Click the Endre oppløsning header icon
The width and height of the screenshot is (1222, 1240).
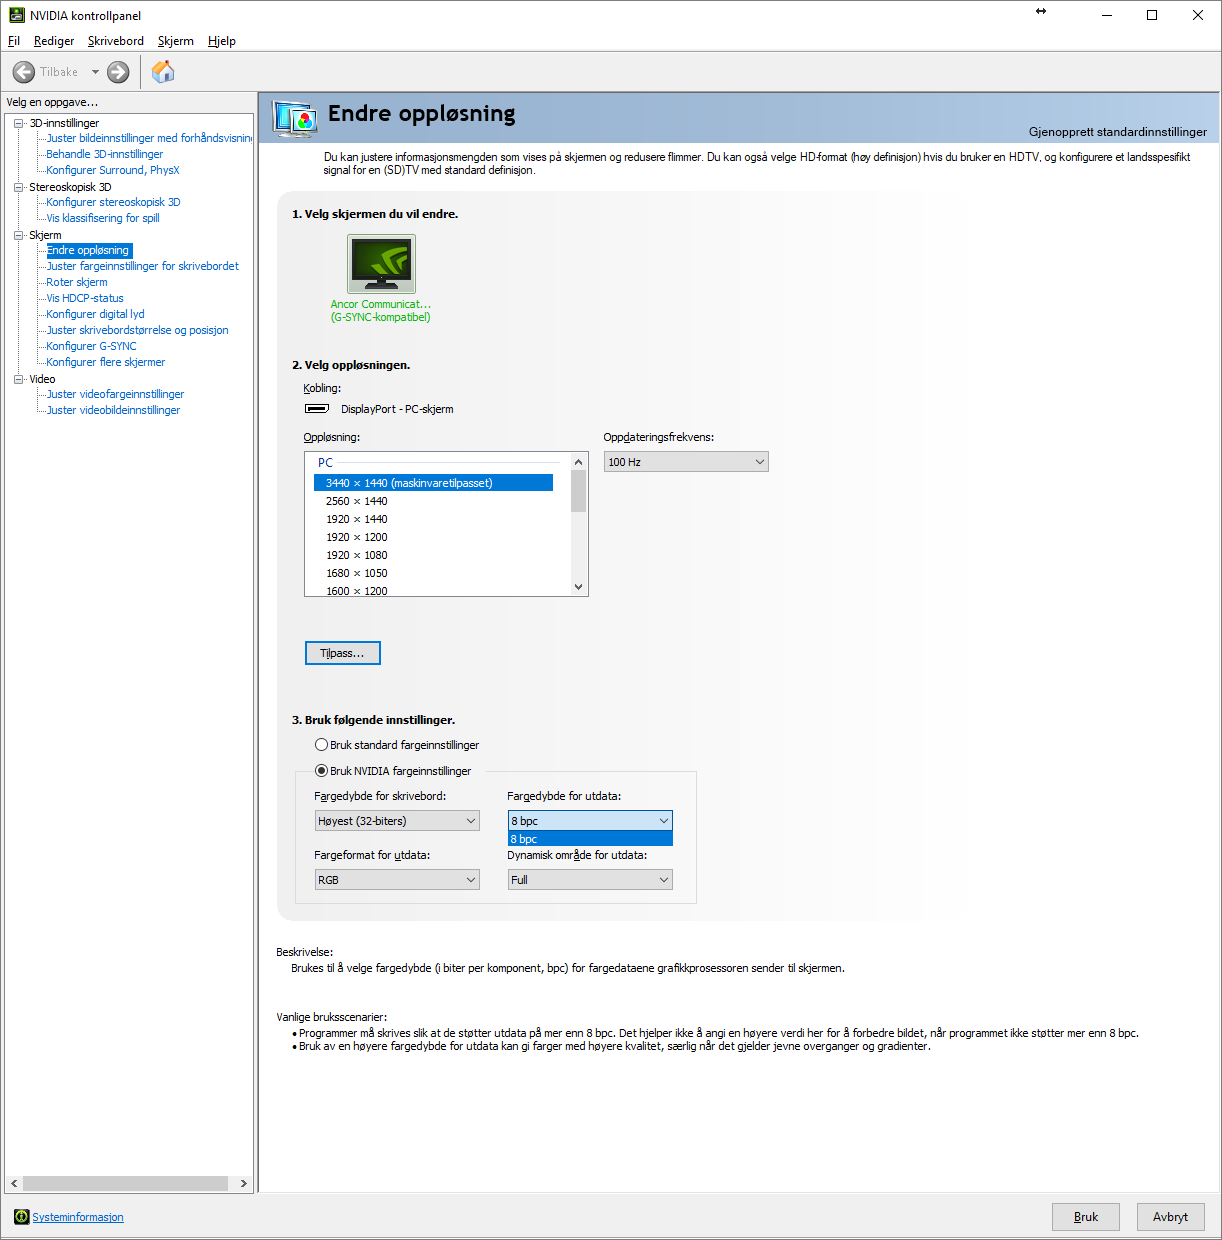(295, 118)
